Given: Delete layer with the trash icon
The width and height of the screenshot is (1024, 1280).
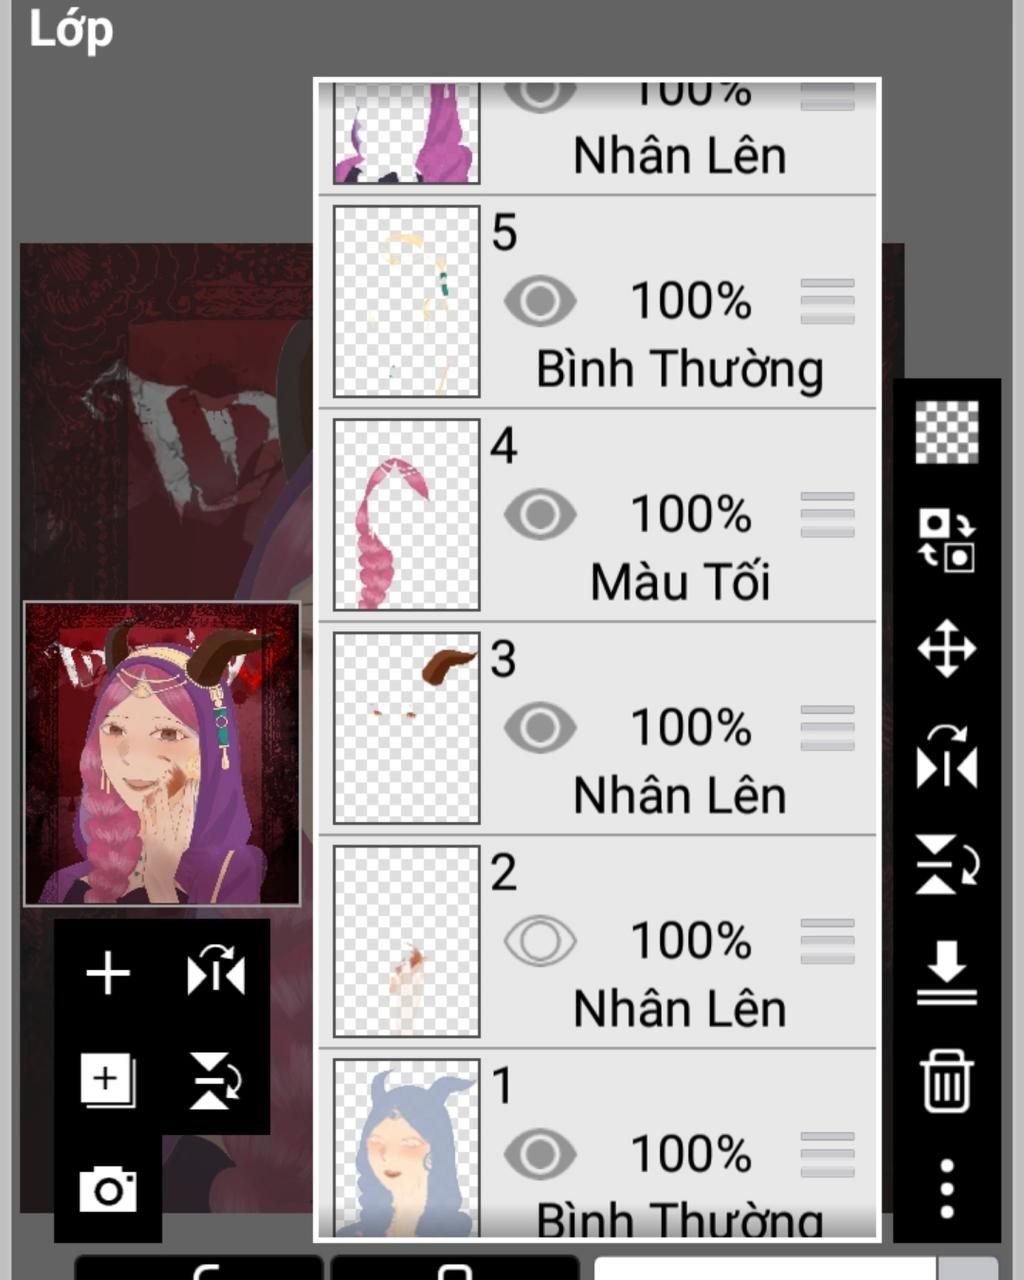Looking at the screenshot, I should click(x=947, y=1081).
